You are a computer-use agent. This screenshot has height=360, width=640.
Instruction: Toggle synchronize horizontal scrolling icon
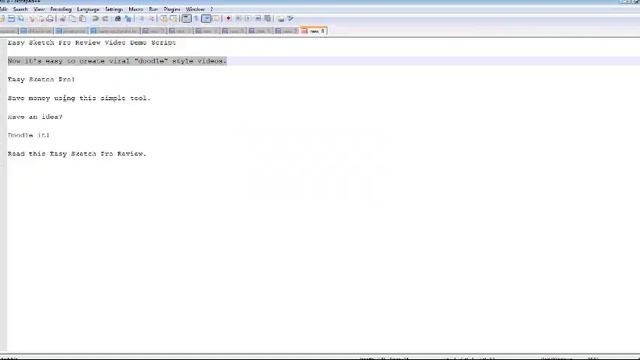tap(173, 19)
